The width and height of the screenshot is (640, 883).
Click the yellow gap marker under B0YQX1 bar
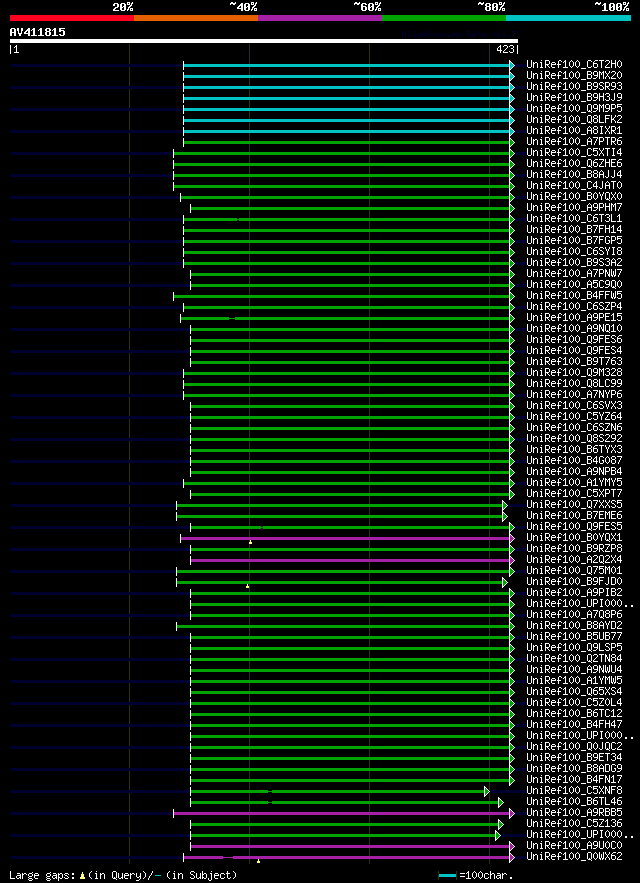click(x=250, y=542)
